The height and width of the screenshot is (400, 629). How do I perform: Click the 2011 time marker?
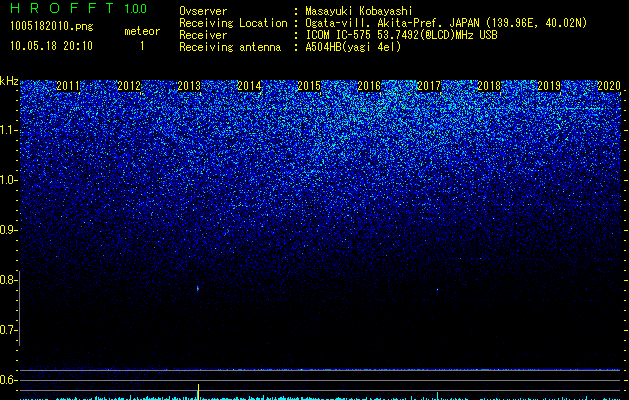click(x=68, y=85)
